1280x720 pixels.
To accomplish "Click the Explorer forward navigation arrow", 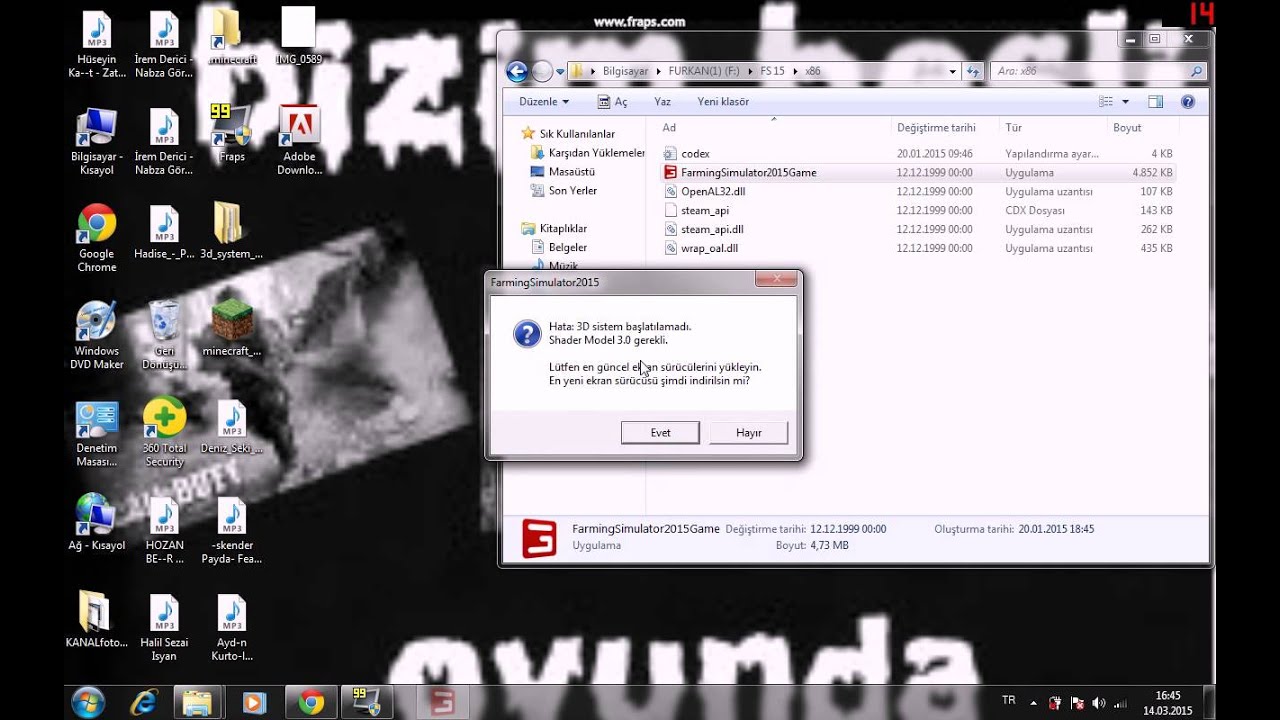I will pos(542,71).
